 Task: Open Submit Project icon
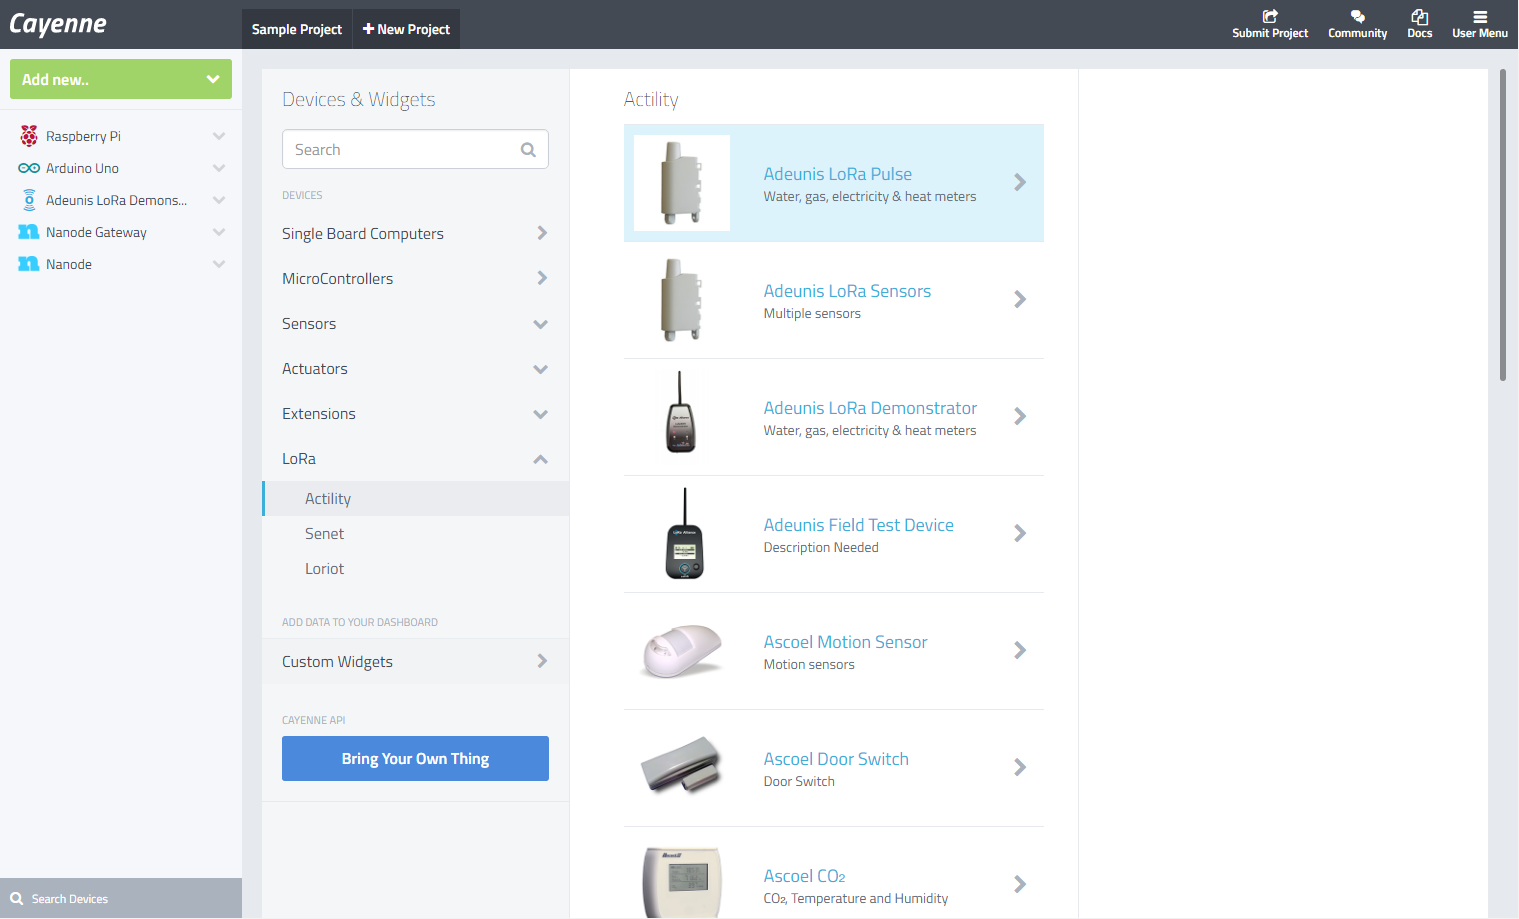(1270, 16)
